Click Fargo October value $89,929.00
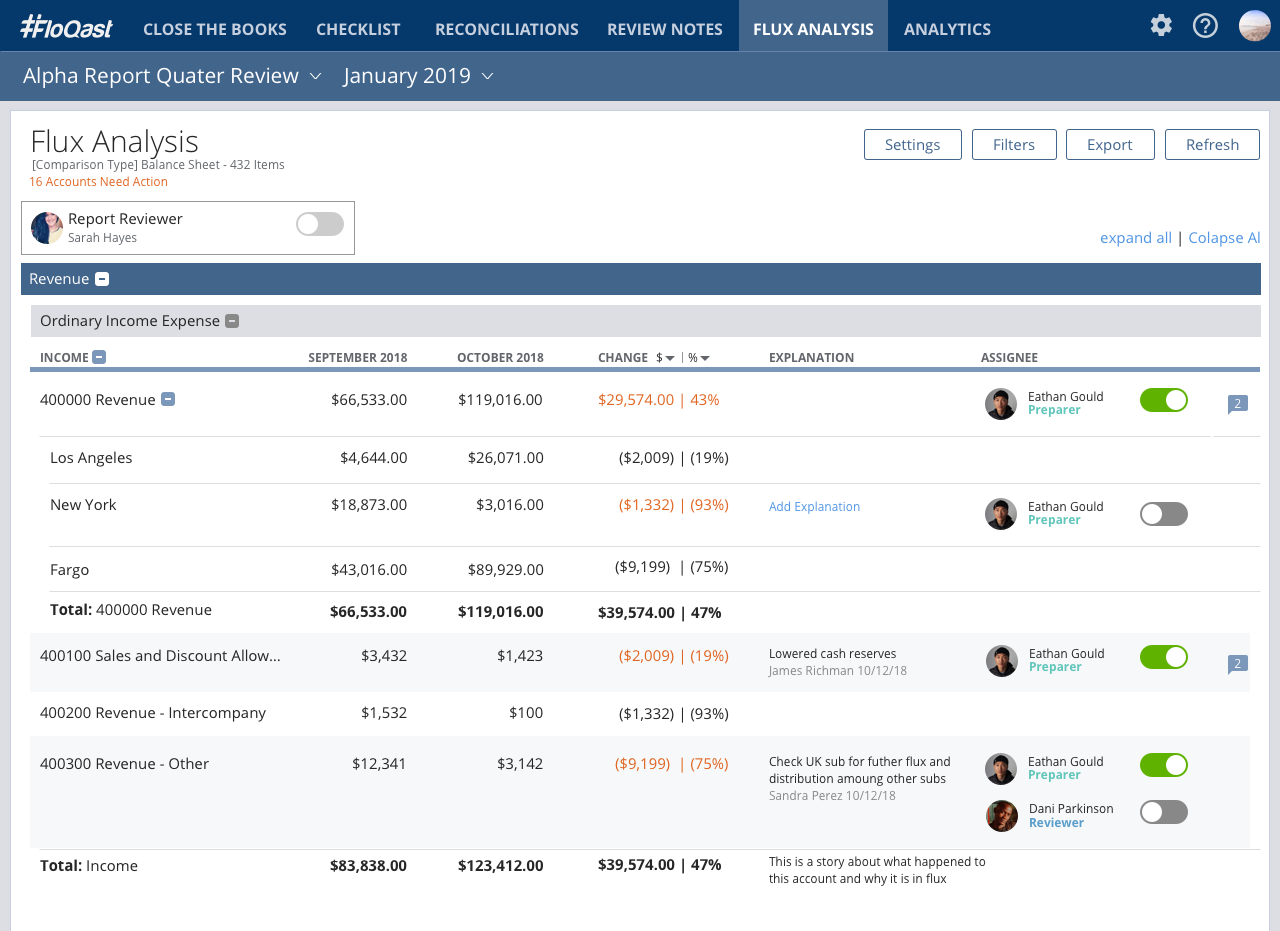 click(506, 570)
